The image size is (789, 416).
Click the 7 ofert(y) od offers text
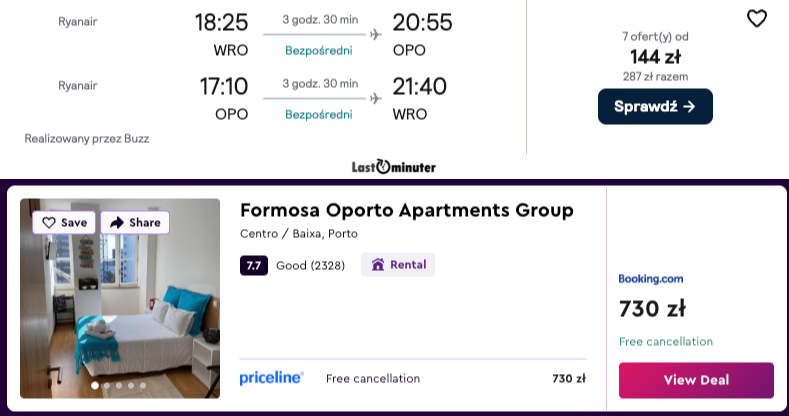(655, 37)
